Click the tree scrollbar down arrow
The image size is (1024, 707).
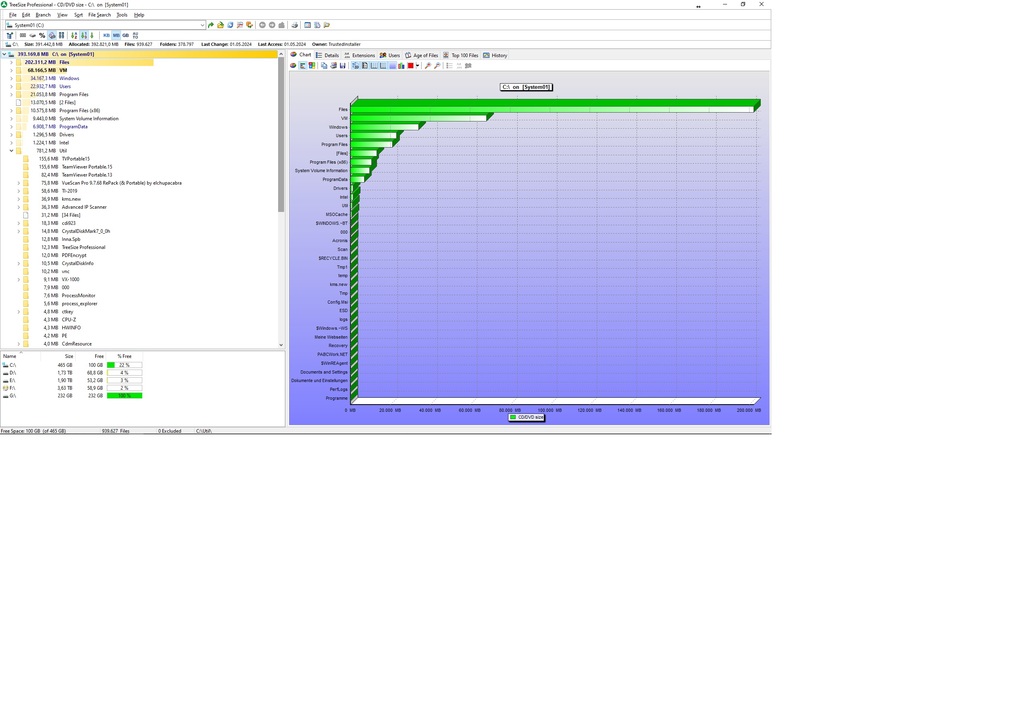pyautogui.click(x=281, y=345)
